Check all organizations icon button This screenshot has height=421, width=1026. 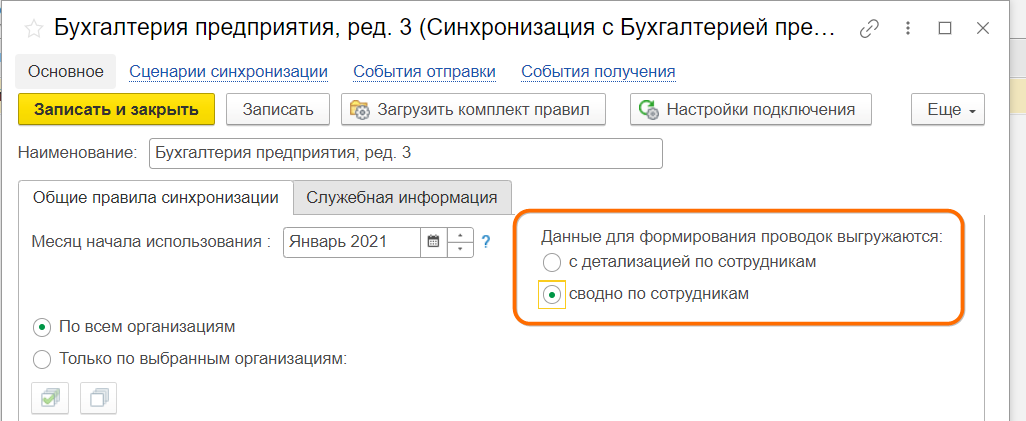pos(50,397)
